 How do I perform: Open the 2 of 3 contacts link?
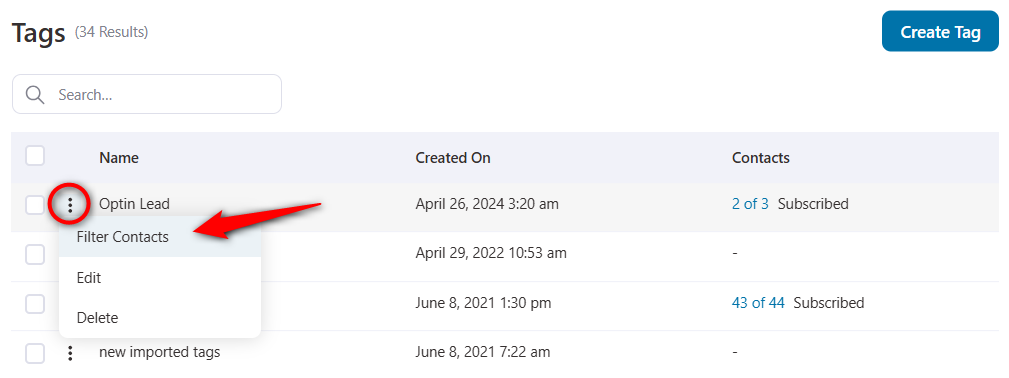click(x=750, y=204)
